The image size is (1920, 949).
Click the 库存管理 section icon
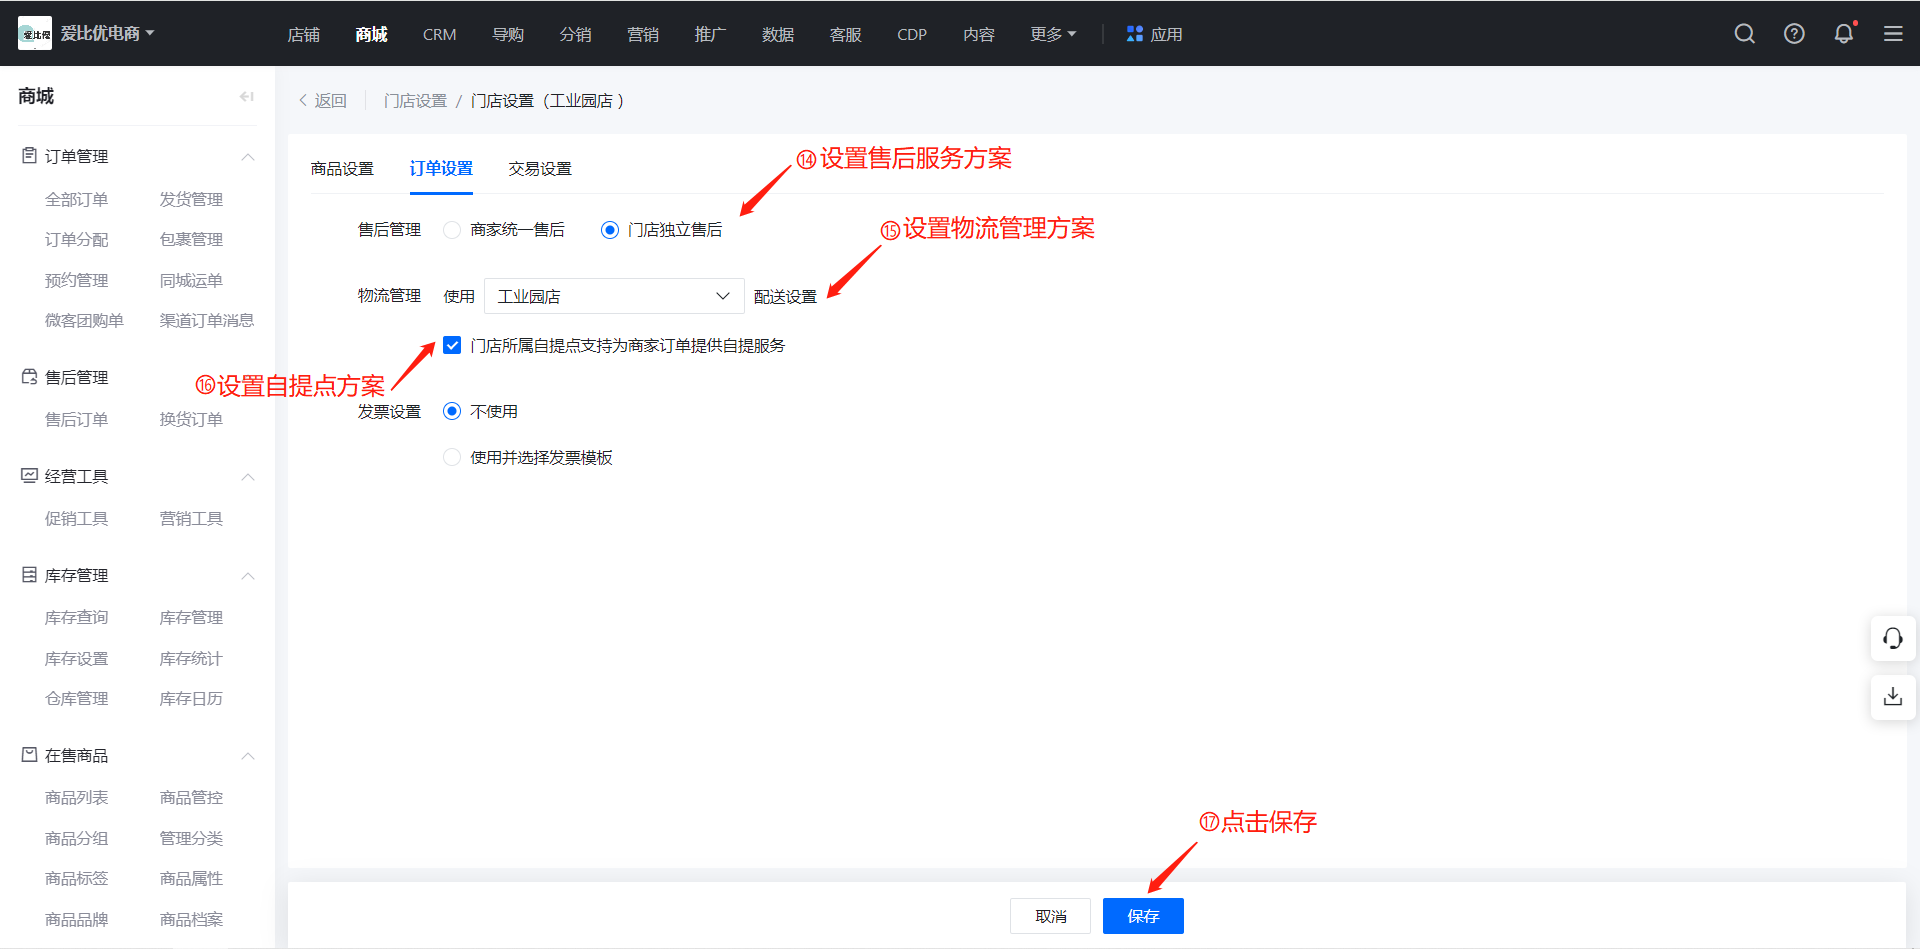click(x=30, y=575)
